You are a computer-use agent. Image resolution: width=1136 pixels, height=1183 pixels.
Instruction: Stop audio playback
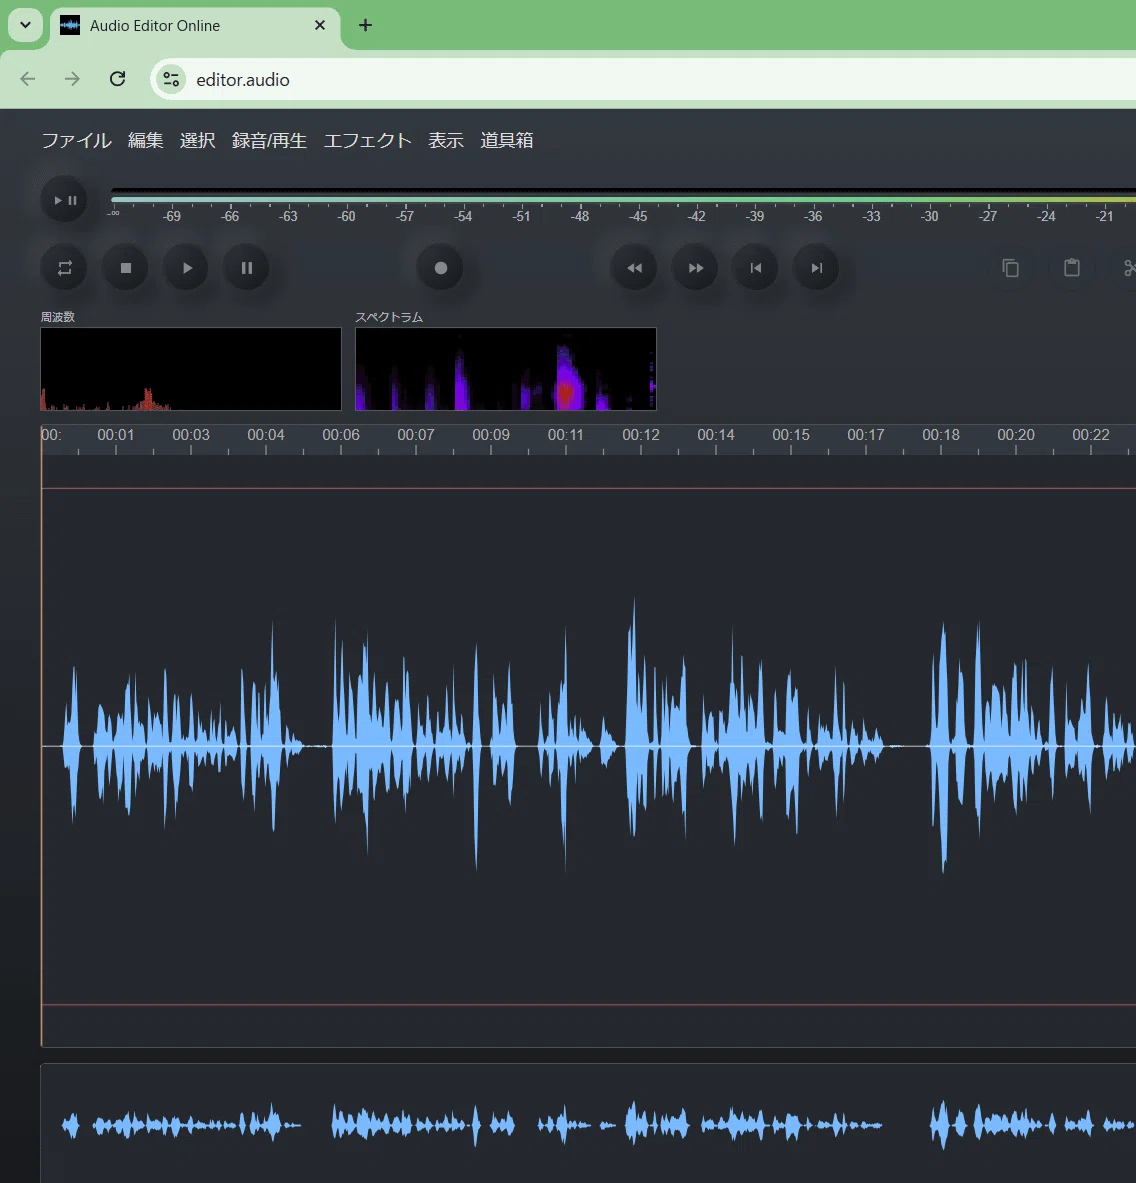pos(126,268)
